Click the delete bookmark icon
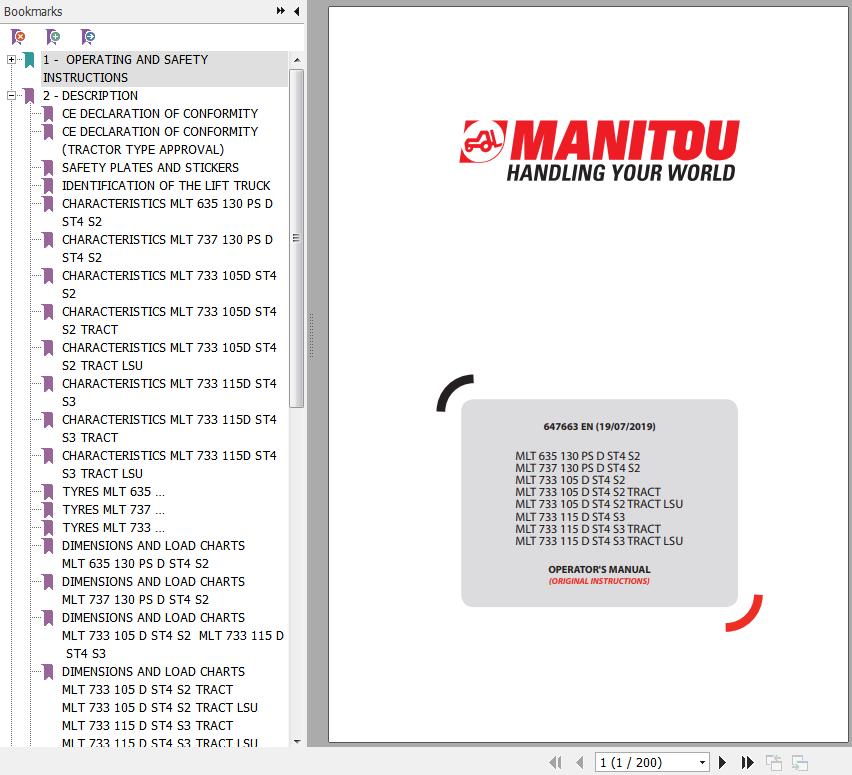Viewport: 852px width, 775px height. 18,37
